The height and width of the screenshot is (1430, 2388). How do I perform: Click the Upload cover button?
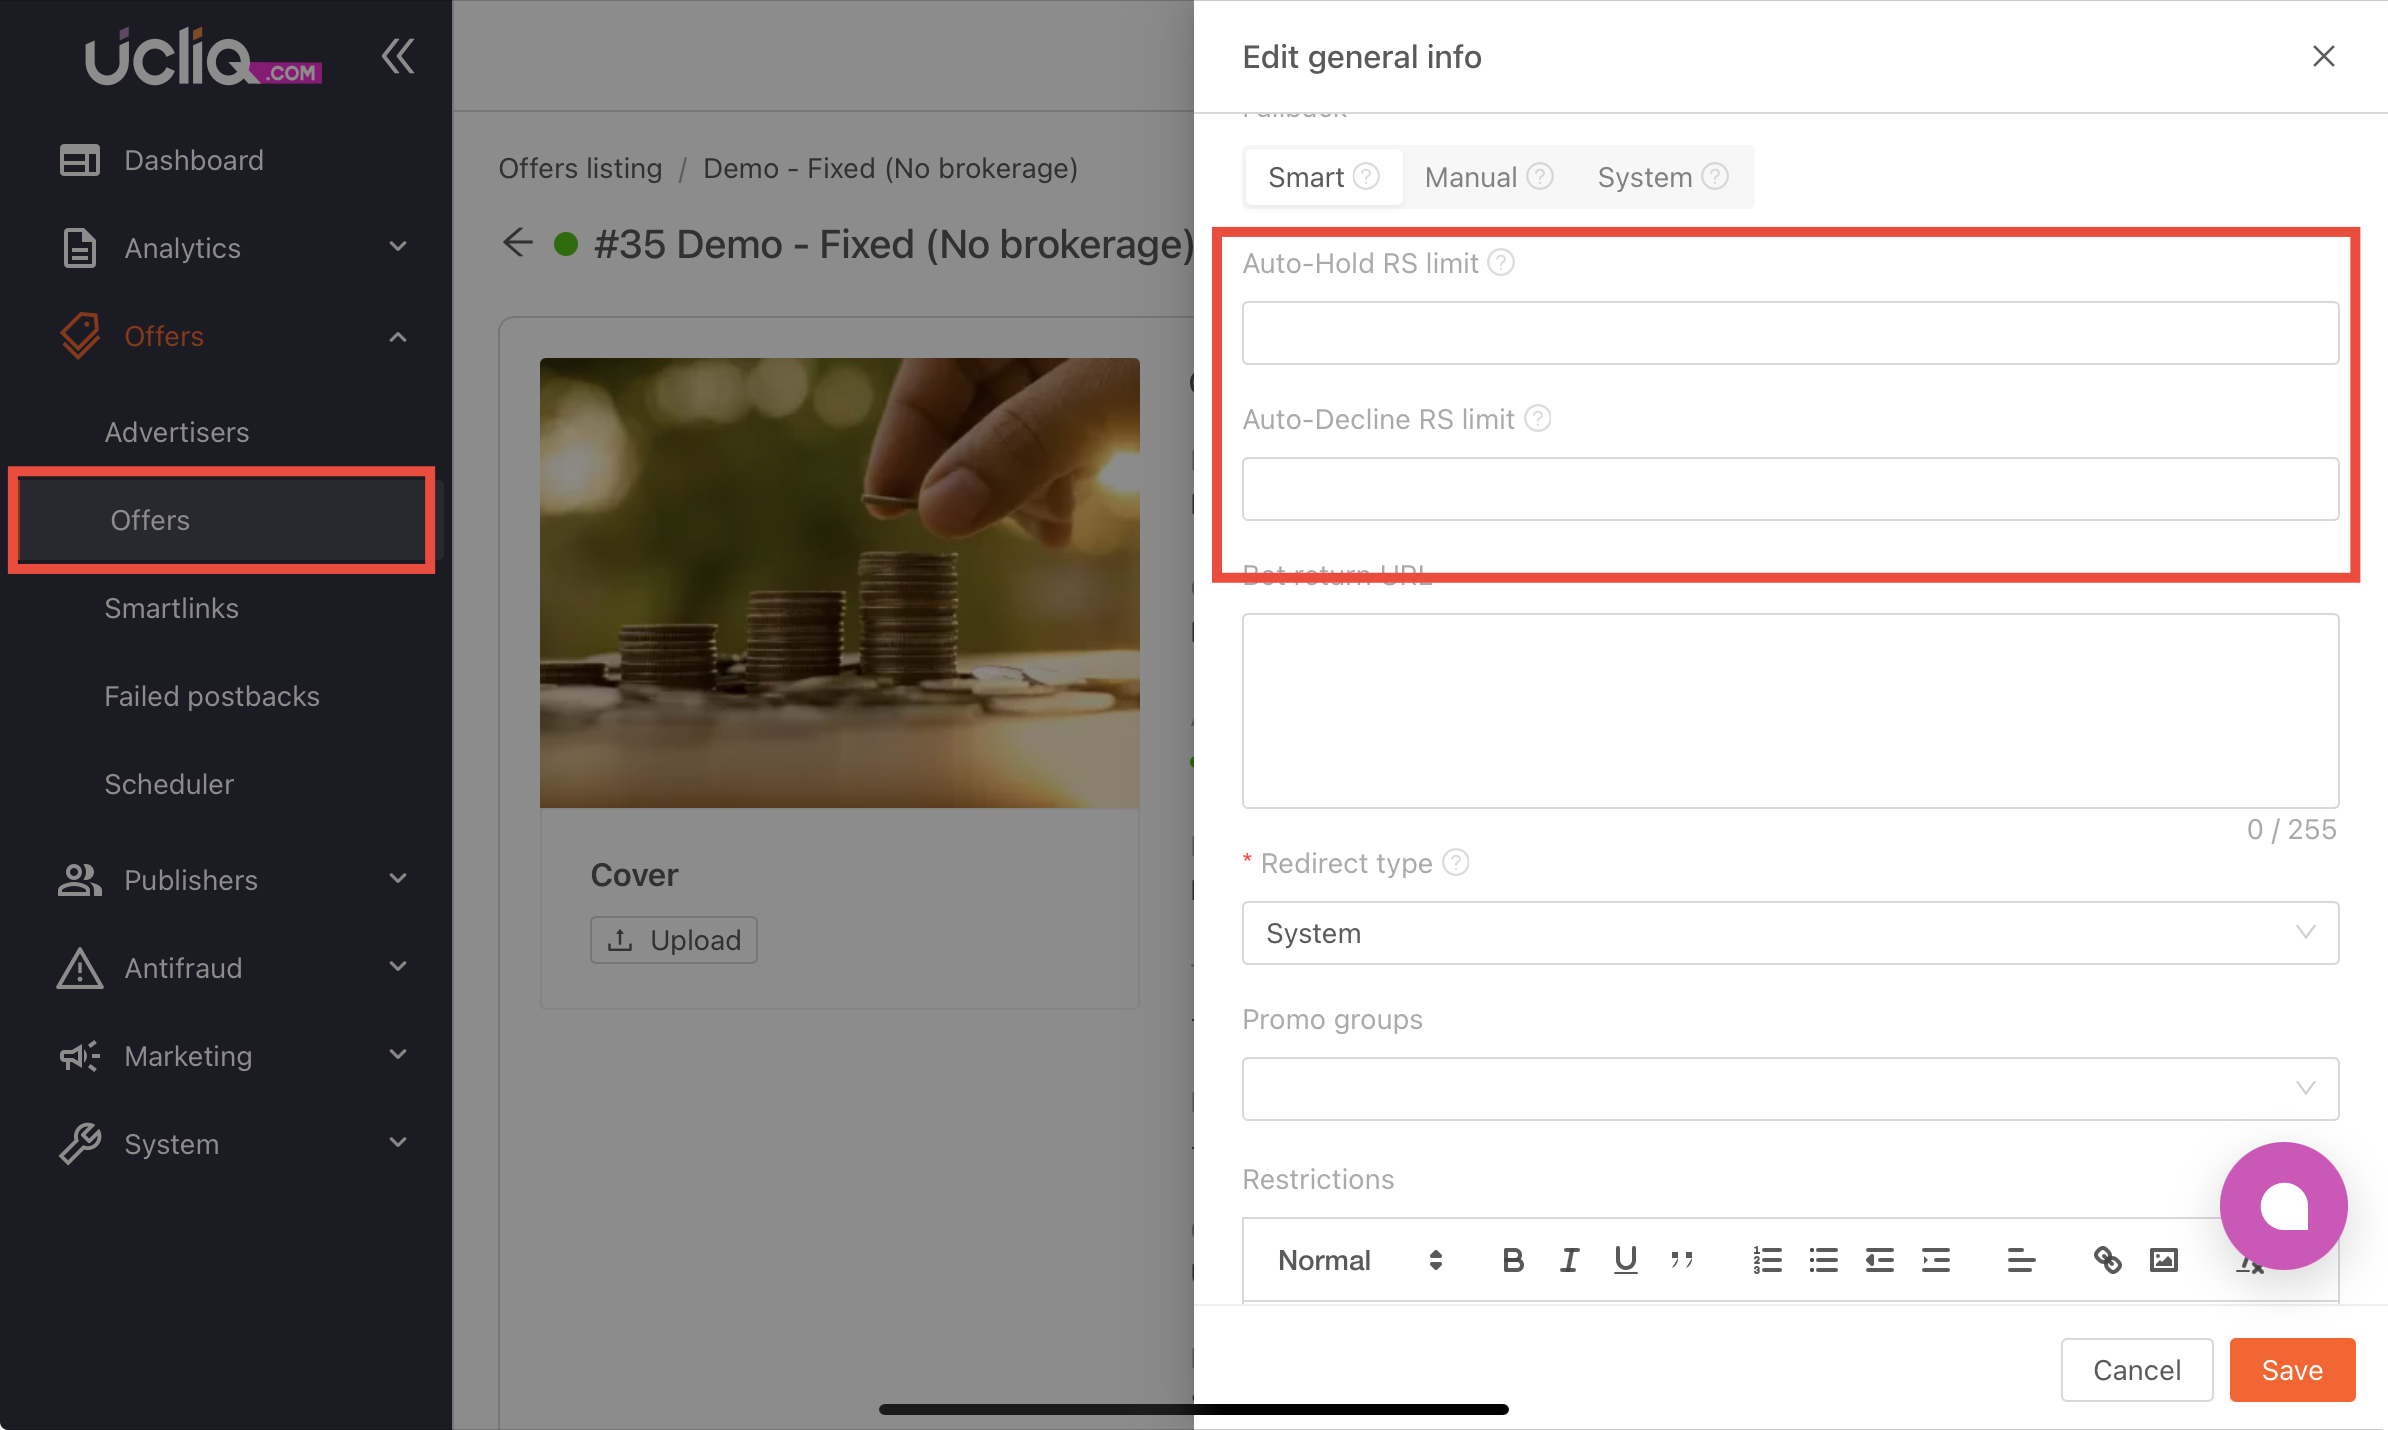click(674, 940)
